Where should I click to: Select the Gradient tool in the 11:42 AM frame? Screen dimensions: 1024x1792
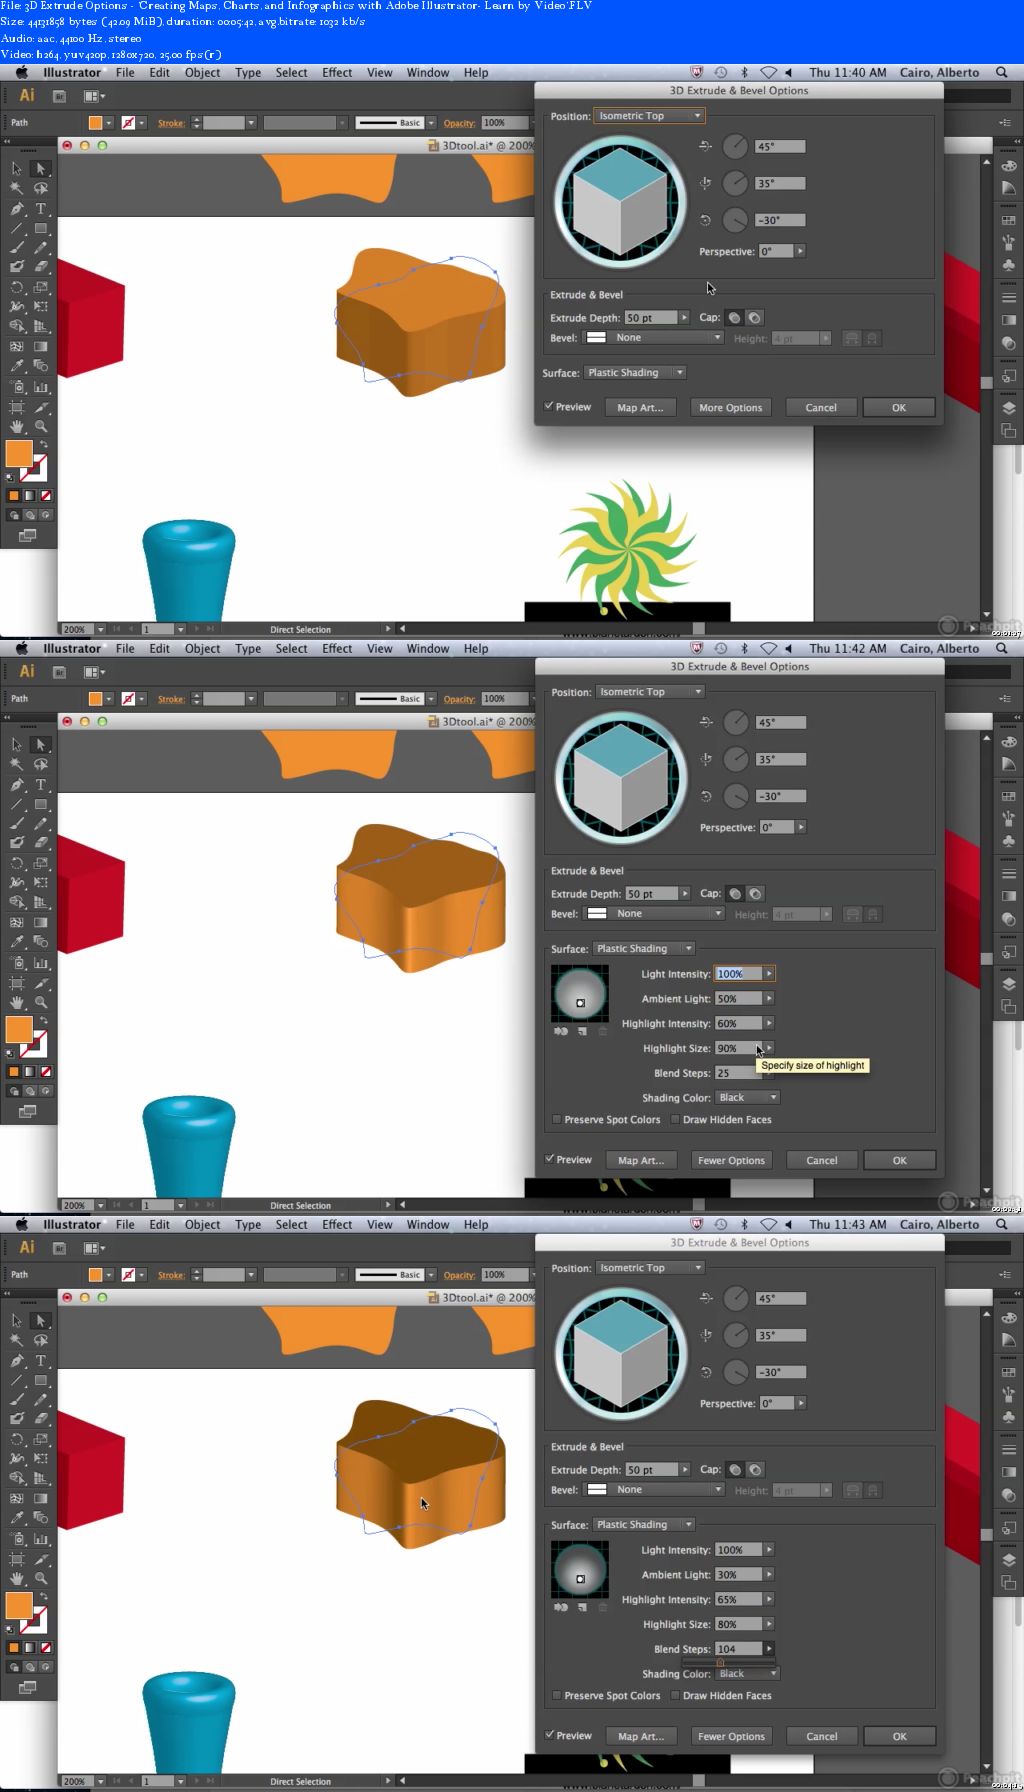(41, 922)
